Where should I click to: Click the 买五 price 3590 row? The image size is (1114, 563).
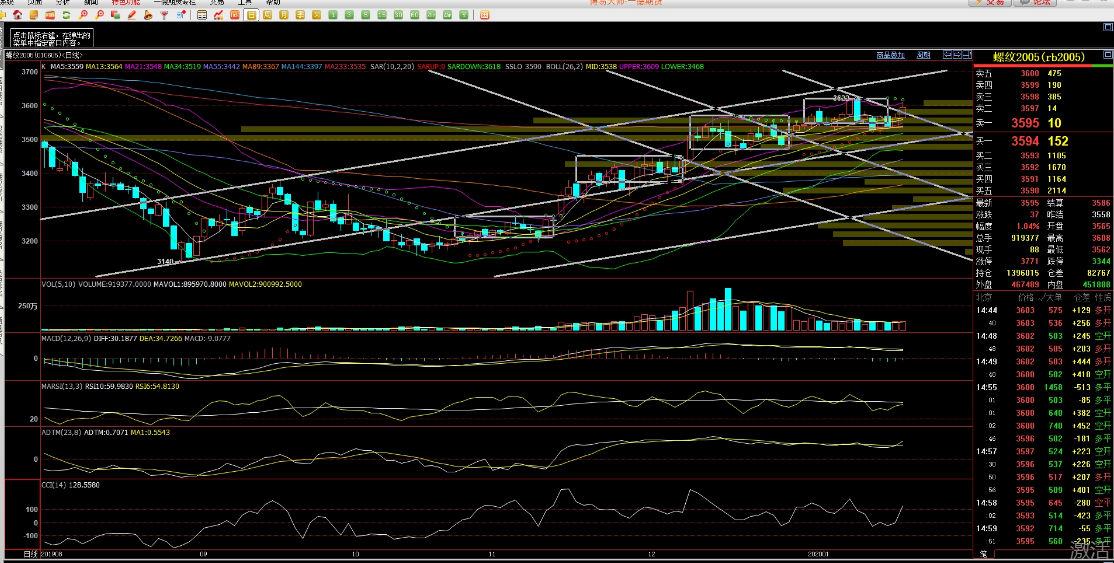point(1043,191)
